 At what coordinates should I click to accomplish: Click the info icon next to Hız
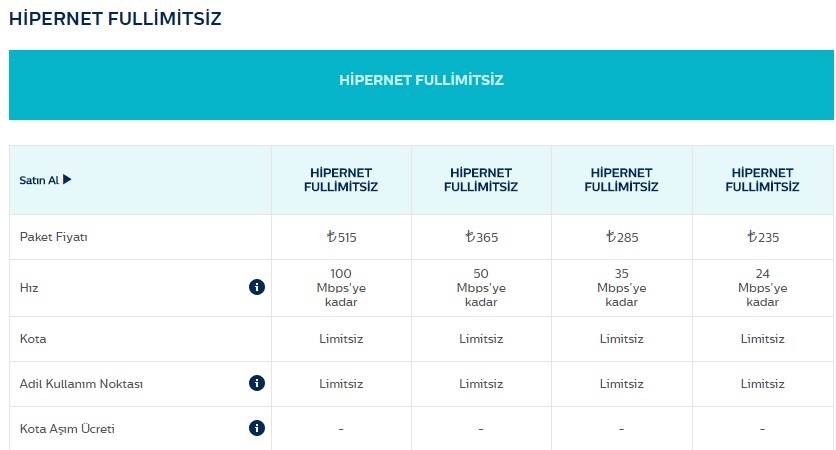[257, 288]
